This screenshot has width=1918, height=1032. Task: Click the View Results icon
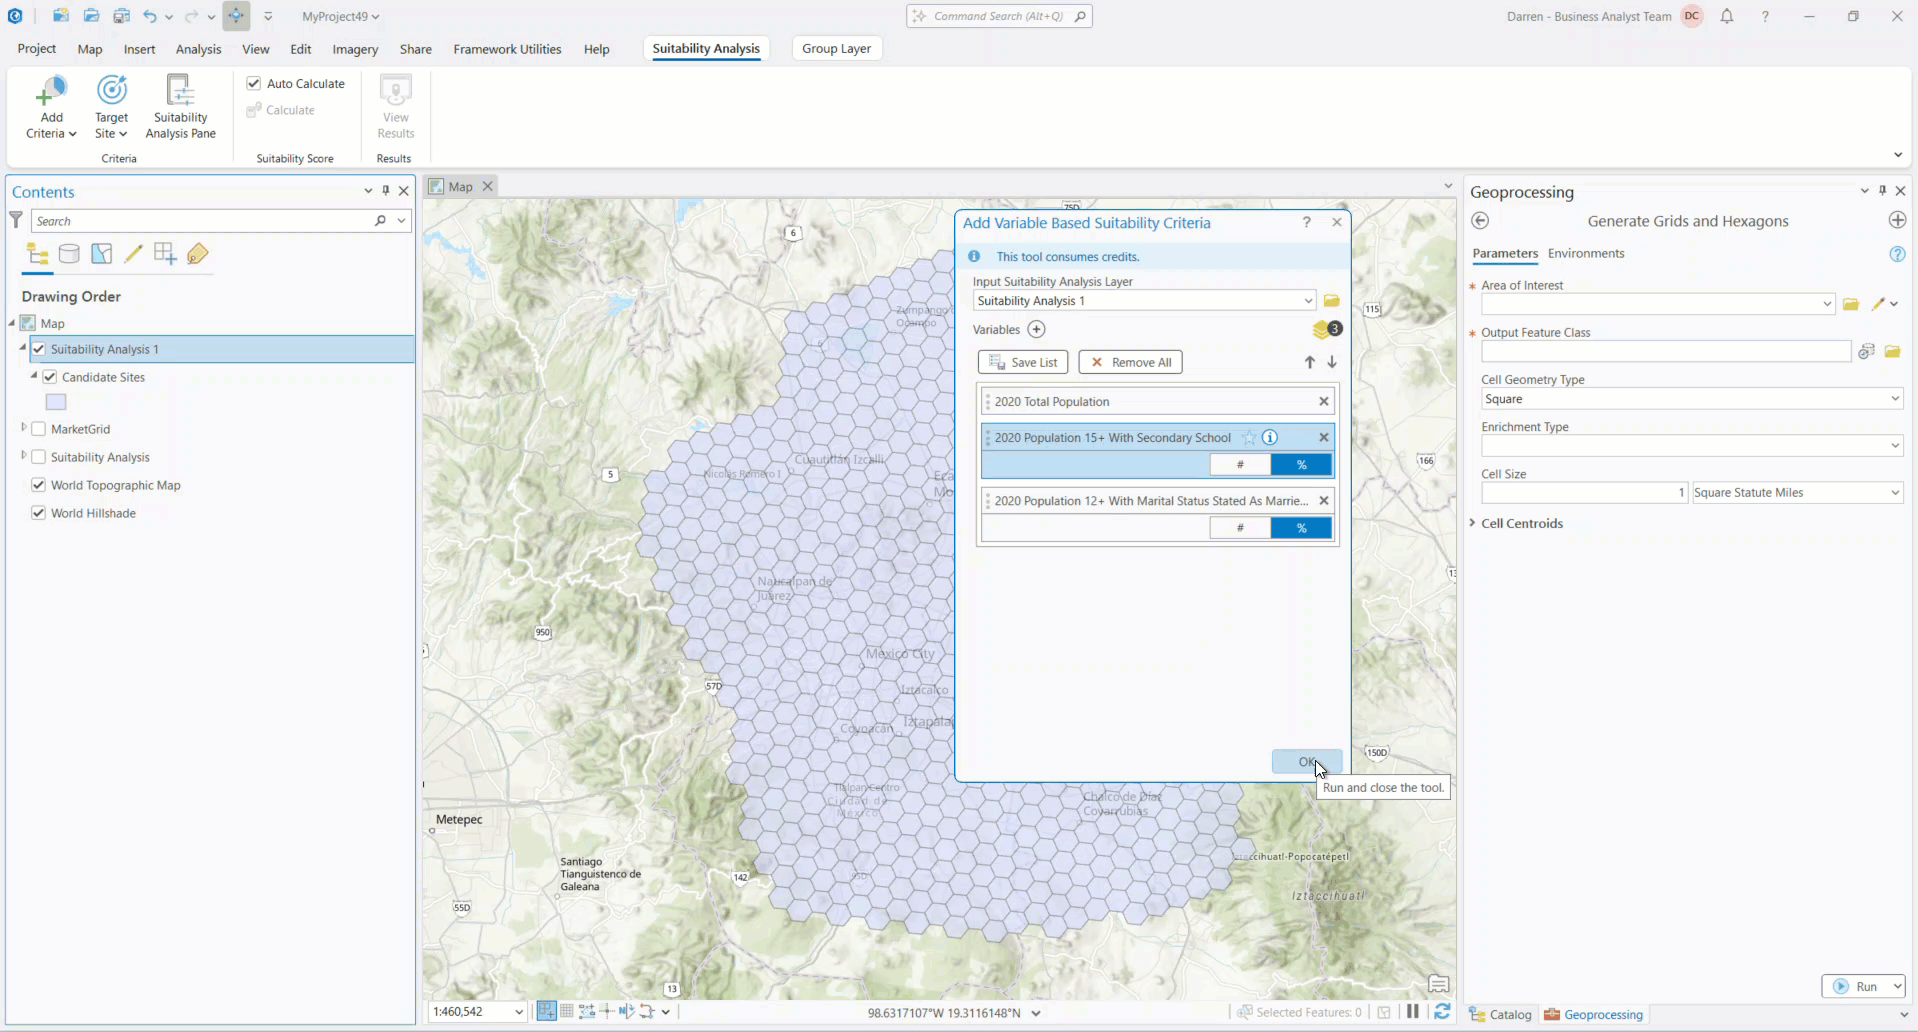coord(395,105)
